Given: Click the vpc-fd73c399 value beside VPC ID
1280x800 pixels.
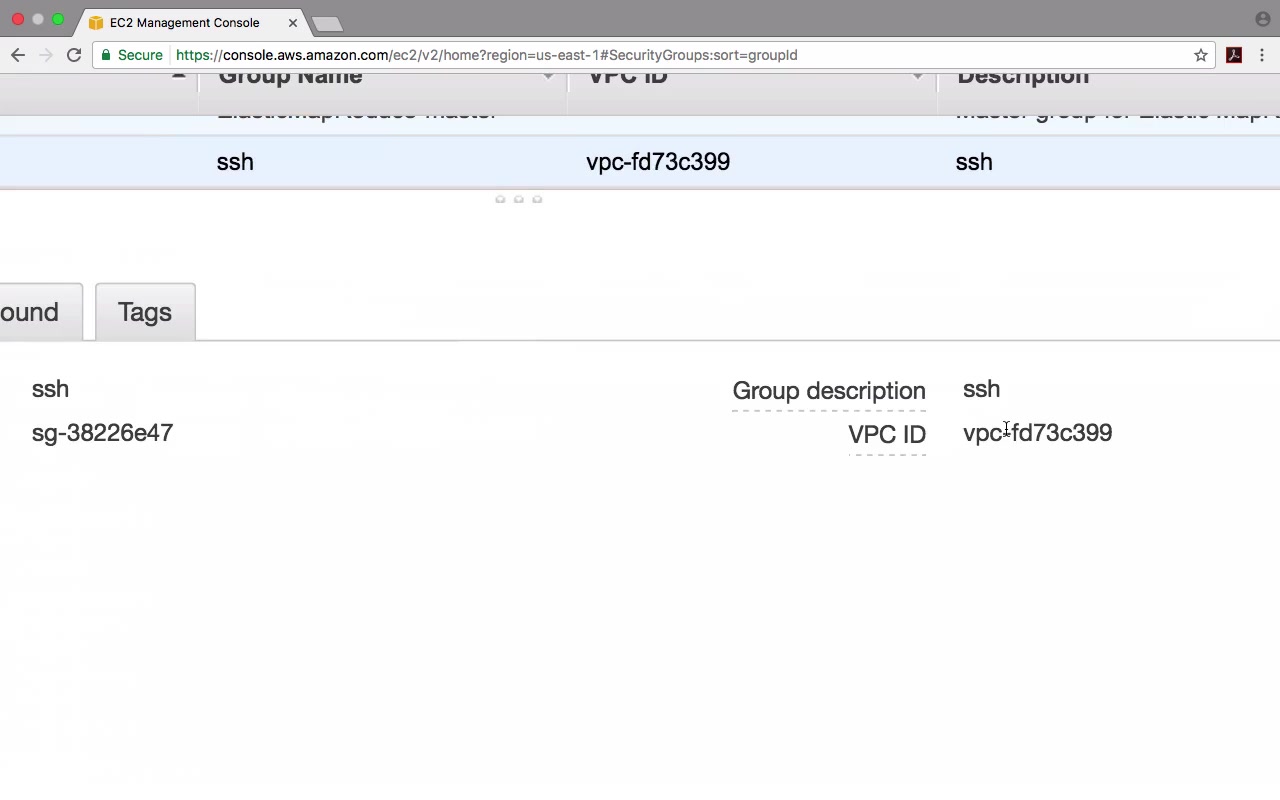Looking at the screenshot, I should click(x=1037, y=433).
